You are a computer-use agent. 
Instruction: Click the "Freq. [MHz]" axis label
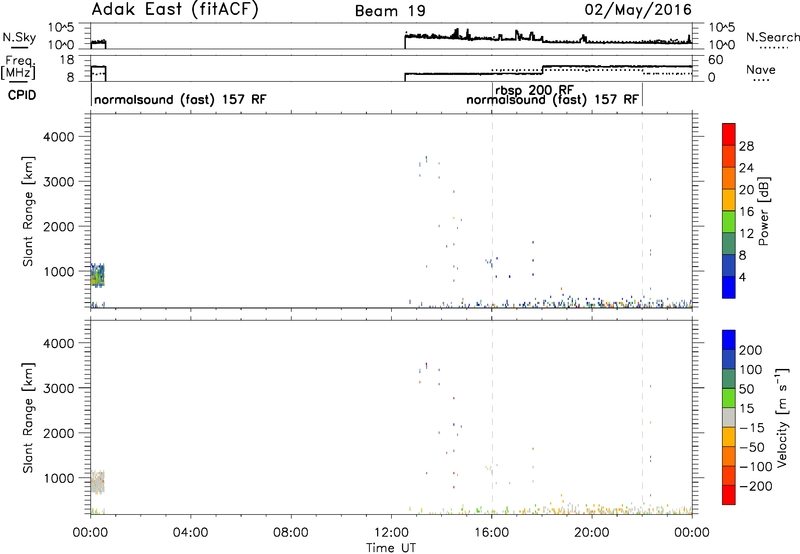point(18,67)
